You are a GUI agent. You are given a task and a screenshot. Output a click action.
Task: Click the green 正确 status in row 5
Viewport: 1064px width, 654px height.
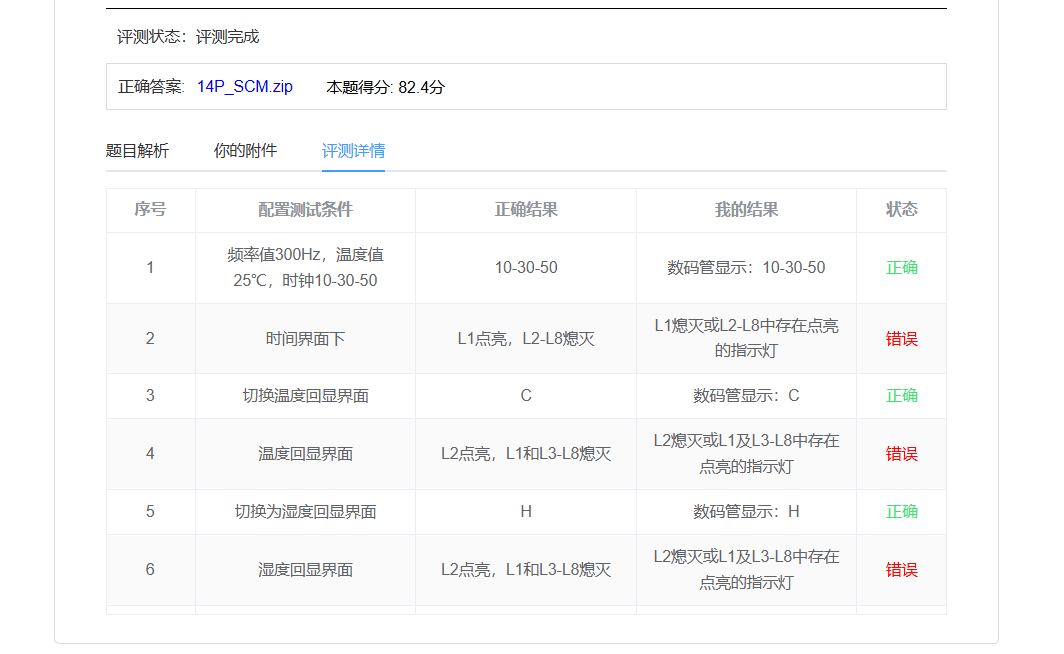coord(901,512)
